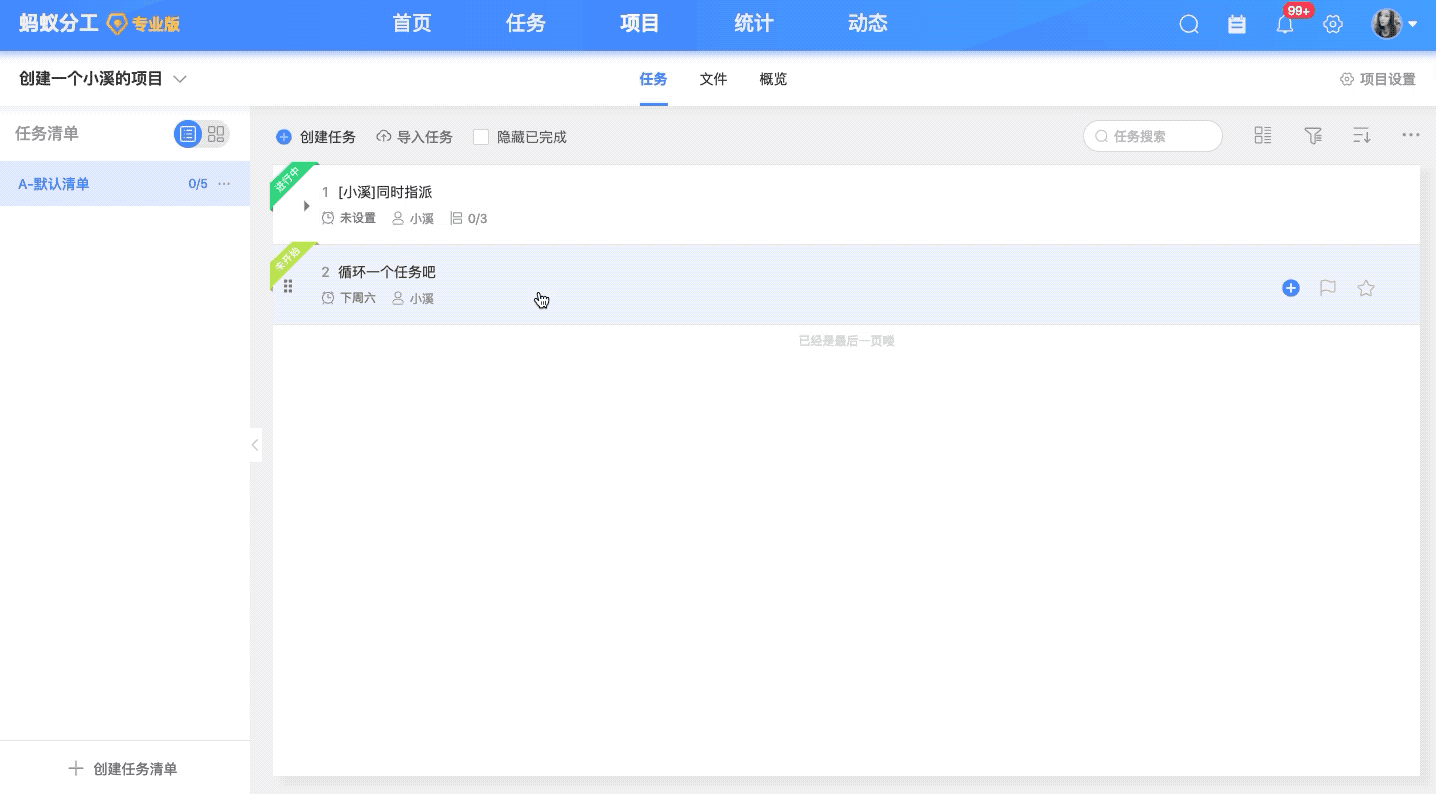The width and height of the screenshot is (1436, 794).
Task: Open 统计 in the top navigation
Action: (753, 23)
